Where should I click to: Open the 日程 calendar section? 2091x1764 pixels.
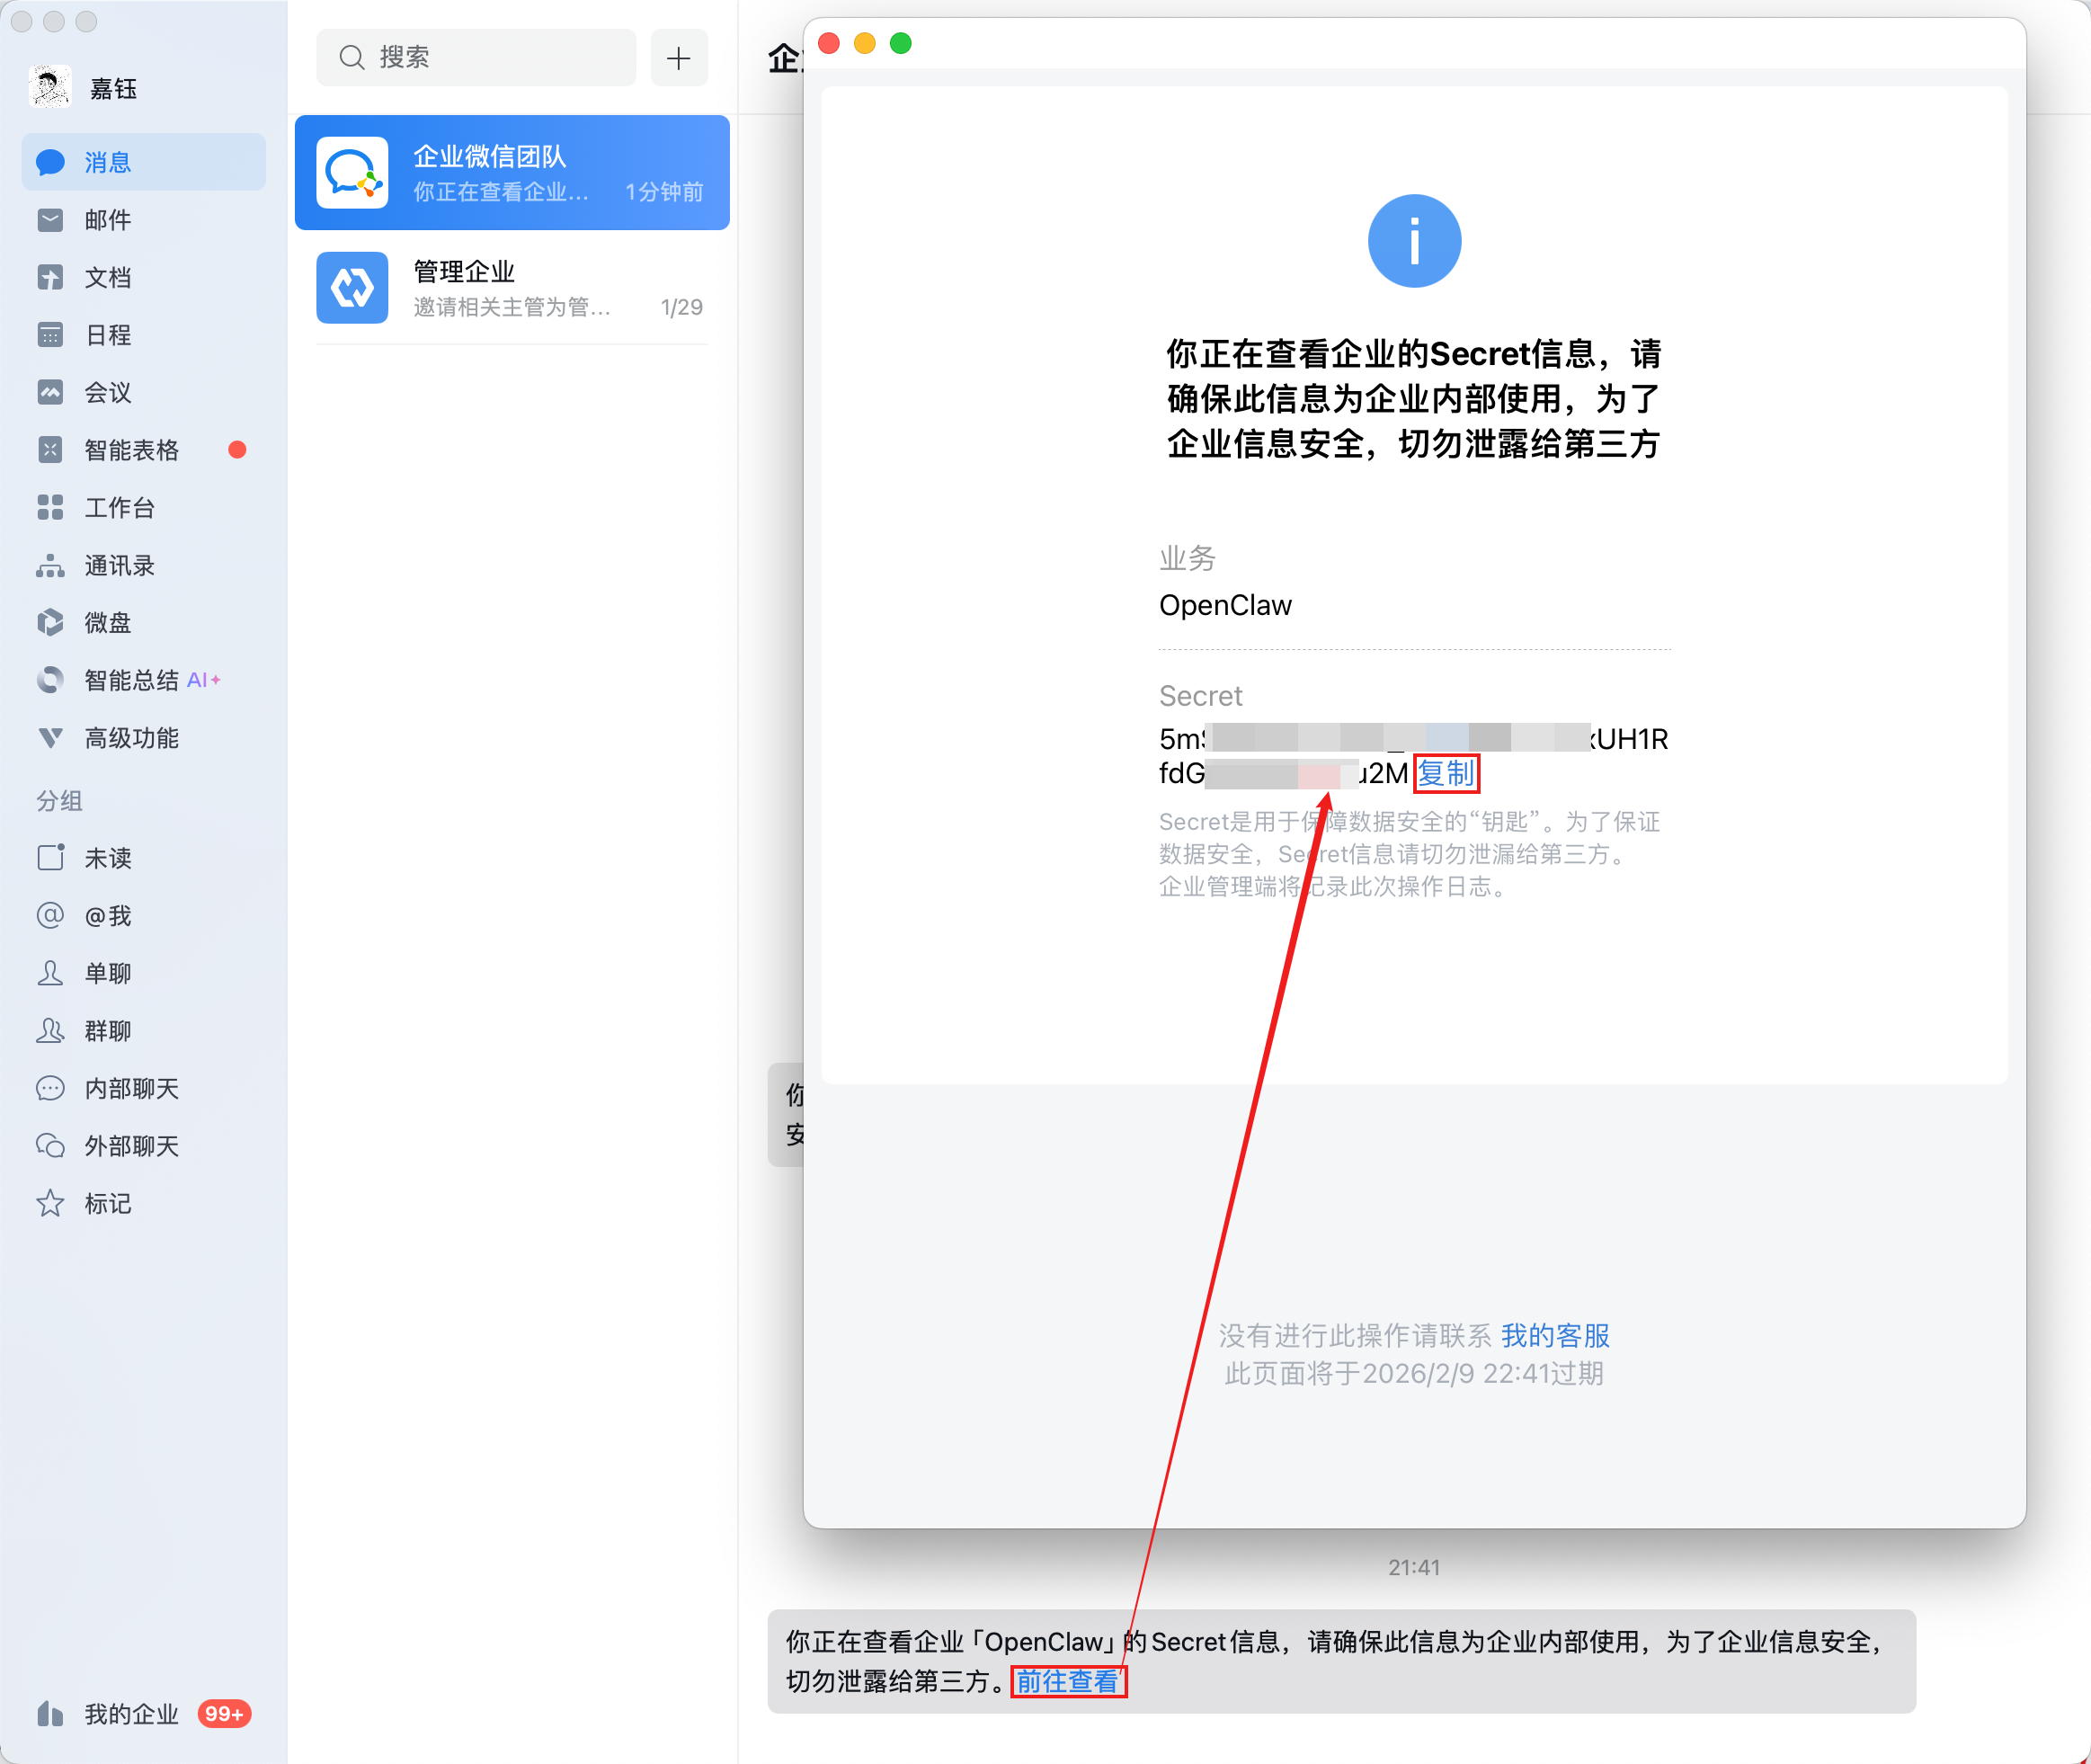[107, 335]
